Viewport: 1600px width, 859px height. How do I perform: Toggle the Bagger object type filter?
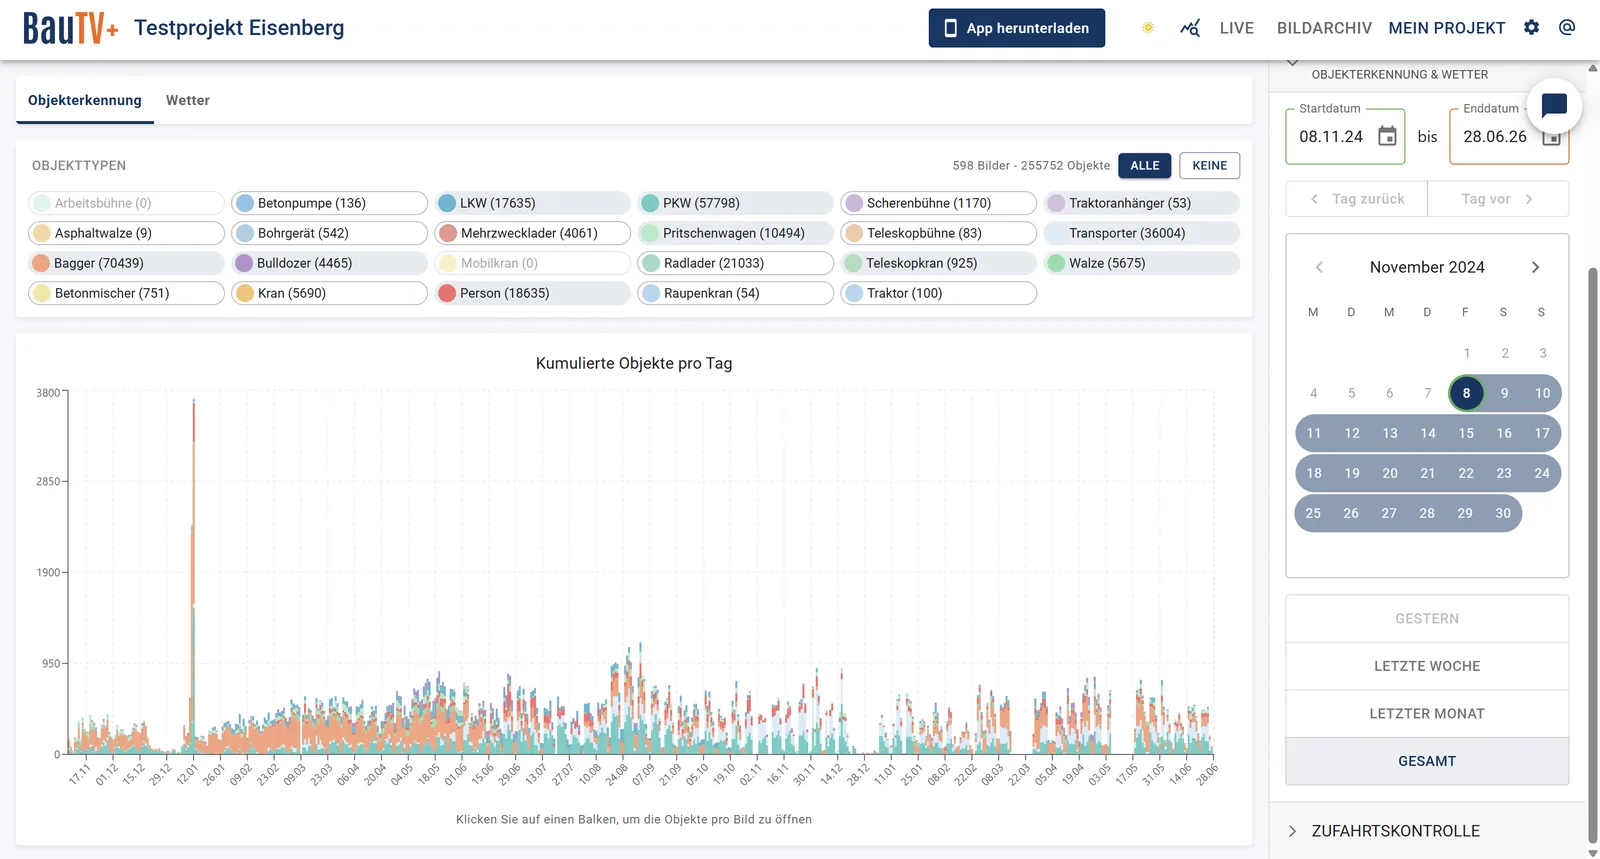pos(126,263)
